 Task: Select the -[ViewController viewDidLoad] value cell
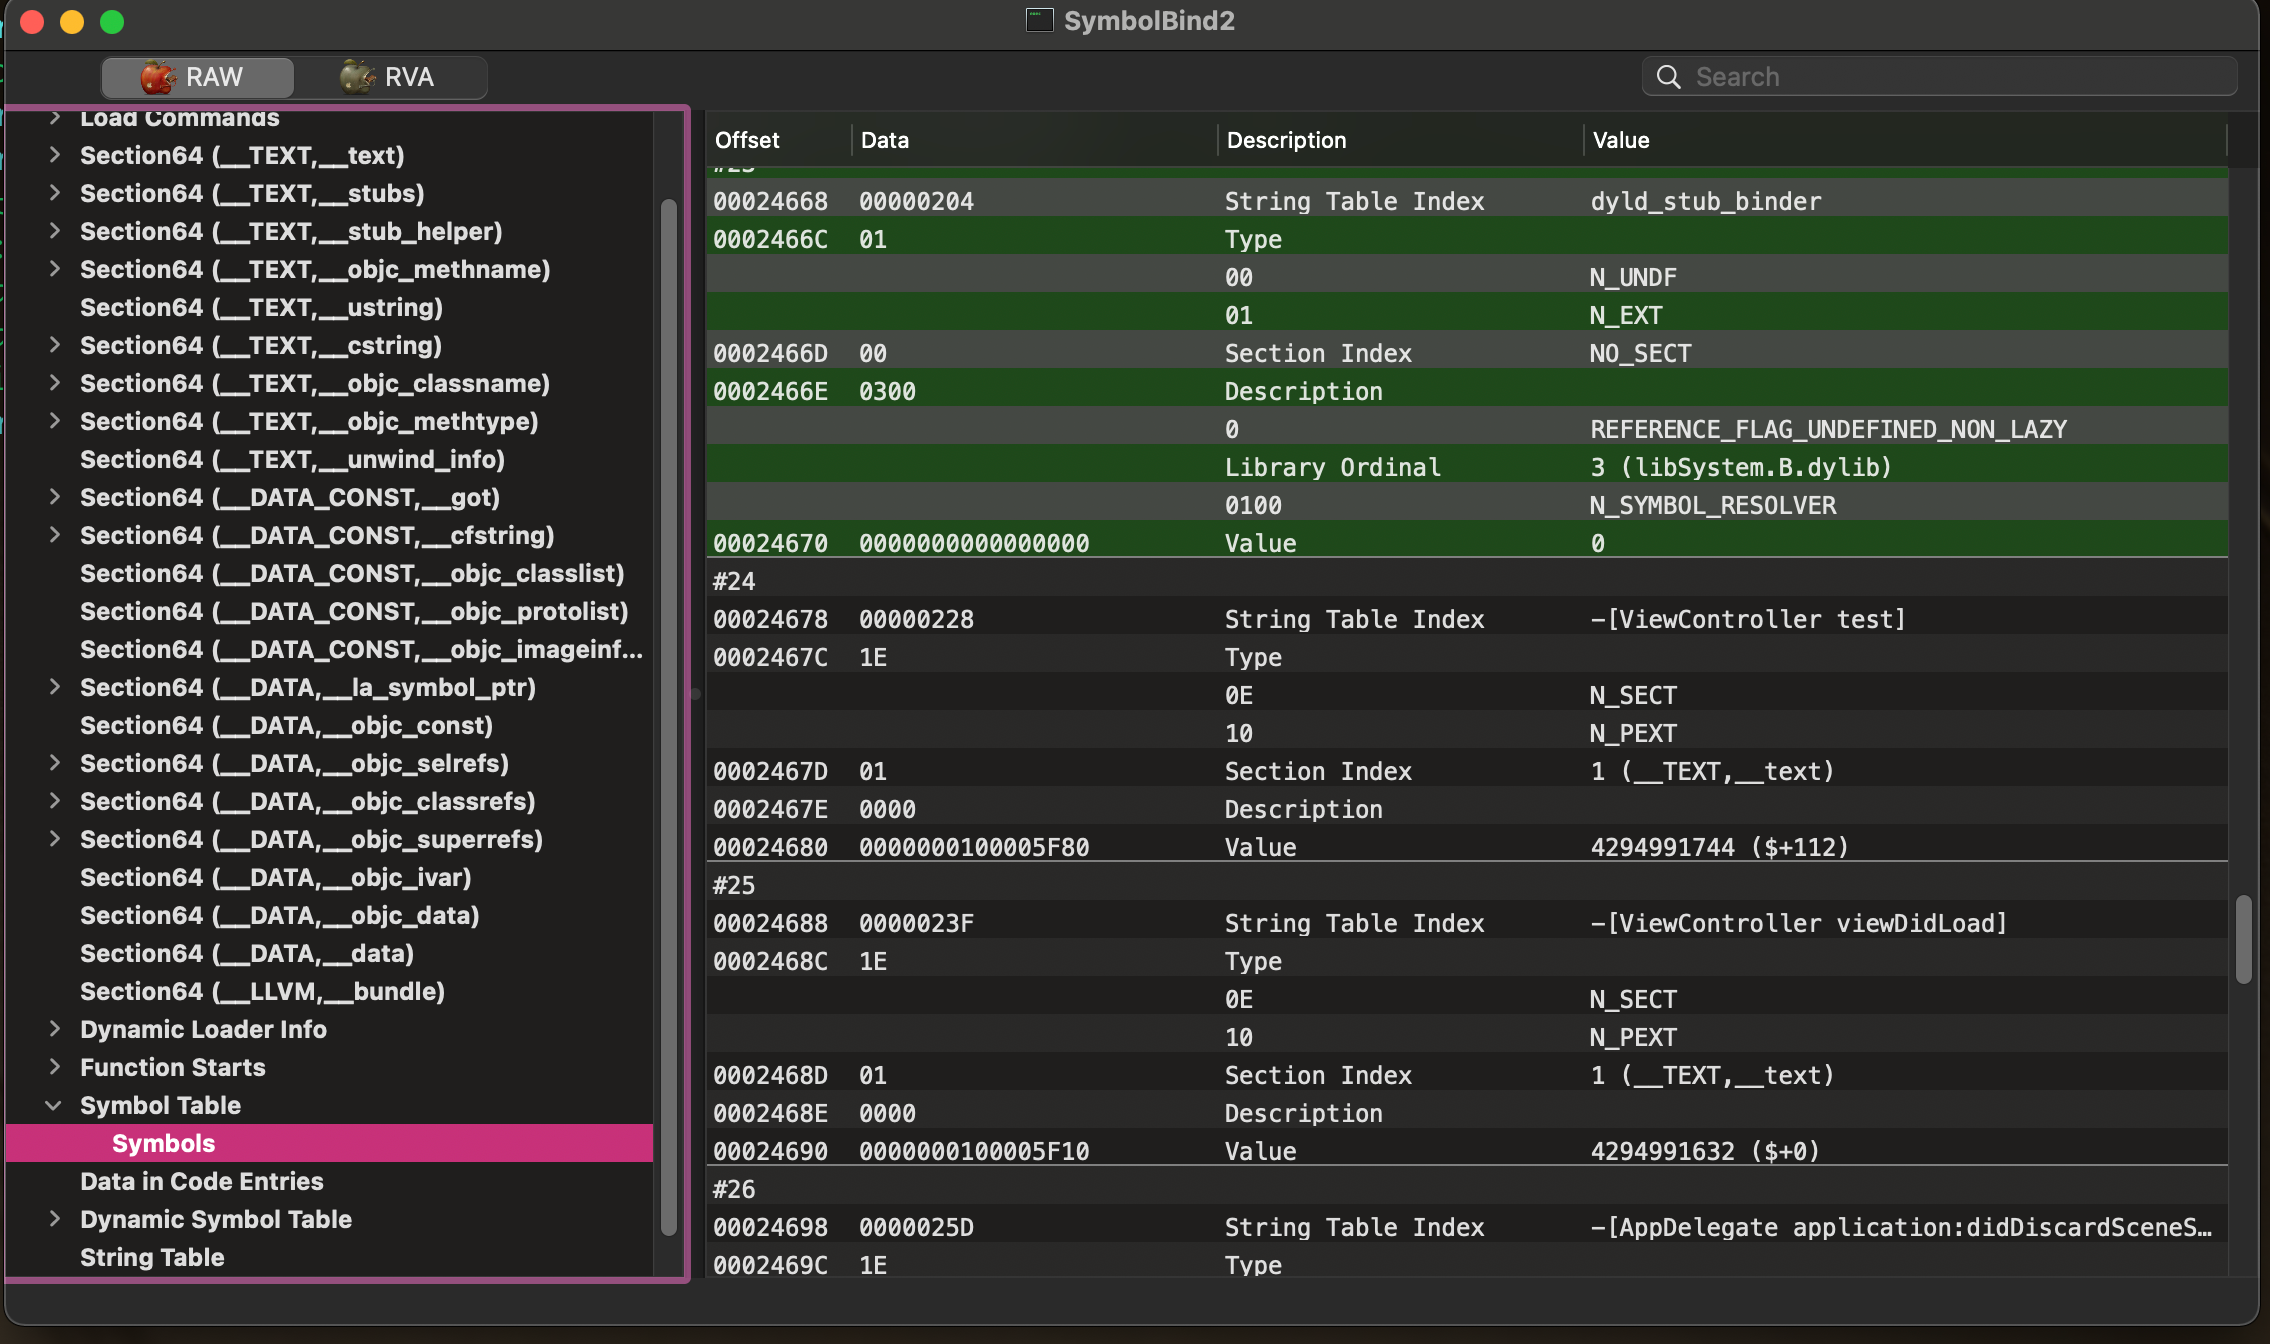point(1799,923)
